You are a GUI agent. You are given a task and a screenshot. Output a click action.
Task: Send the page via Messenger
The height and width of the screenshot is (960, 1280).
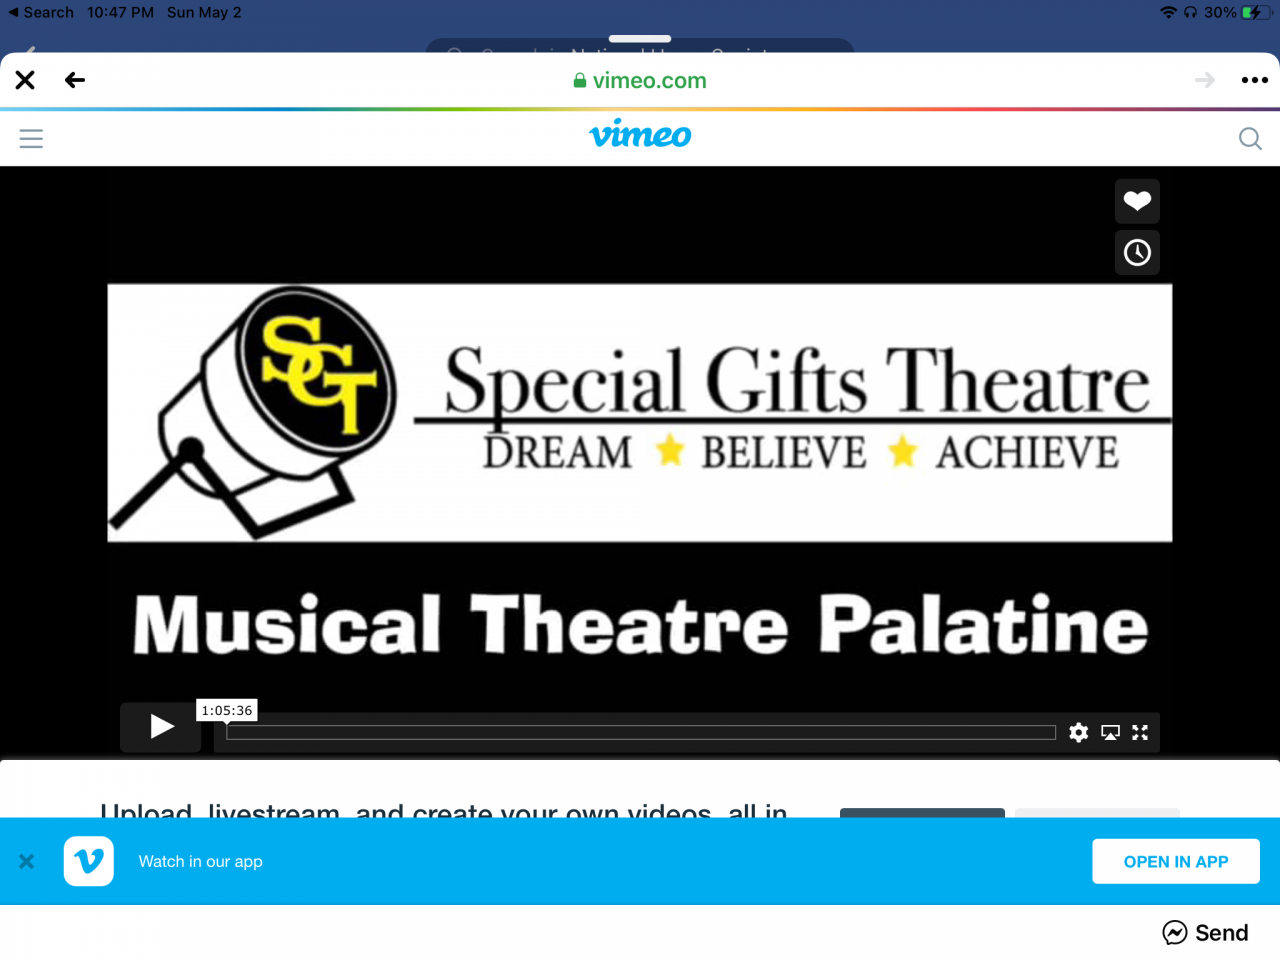[1205, 933]
